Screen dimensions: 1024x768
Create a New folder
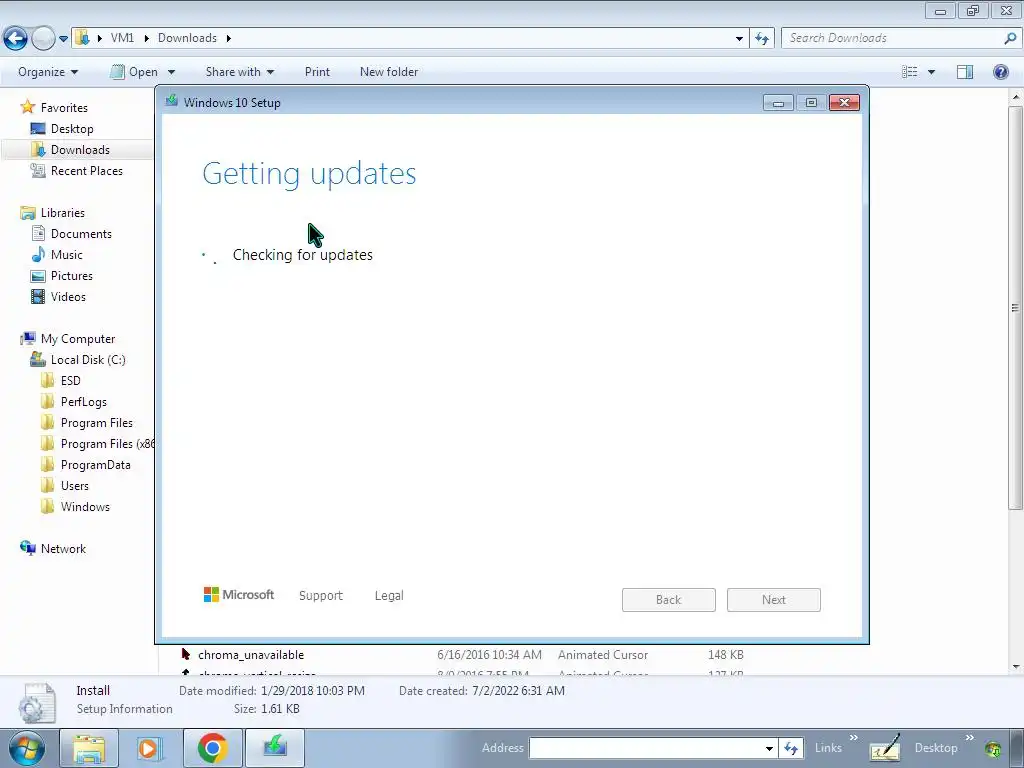coord(389,72)
